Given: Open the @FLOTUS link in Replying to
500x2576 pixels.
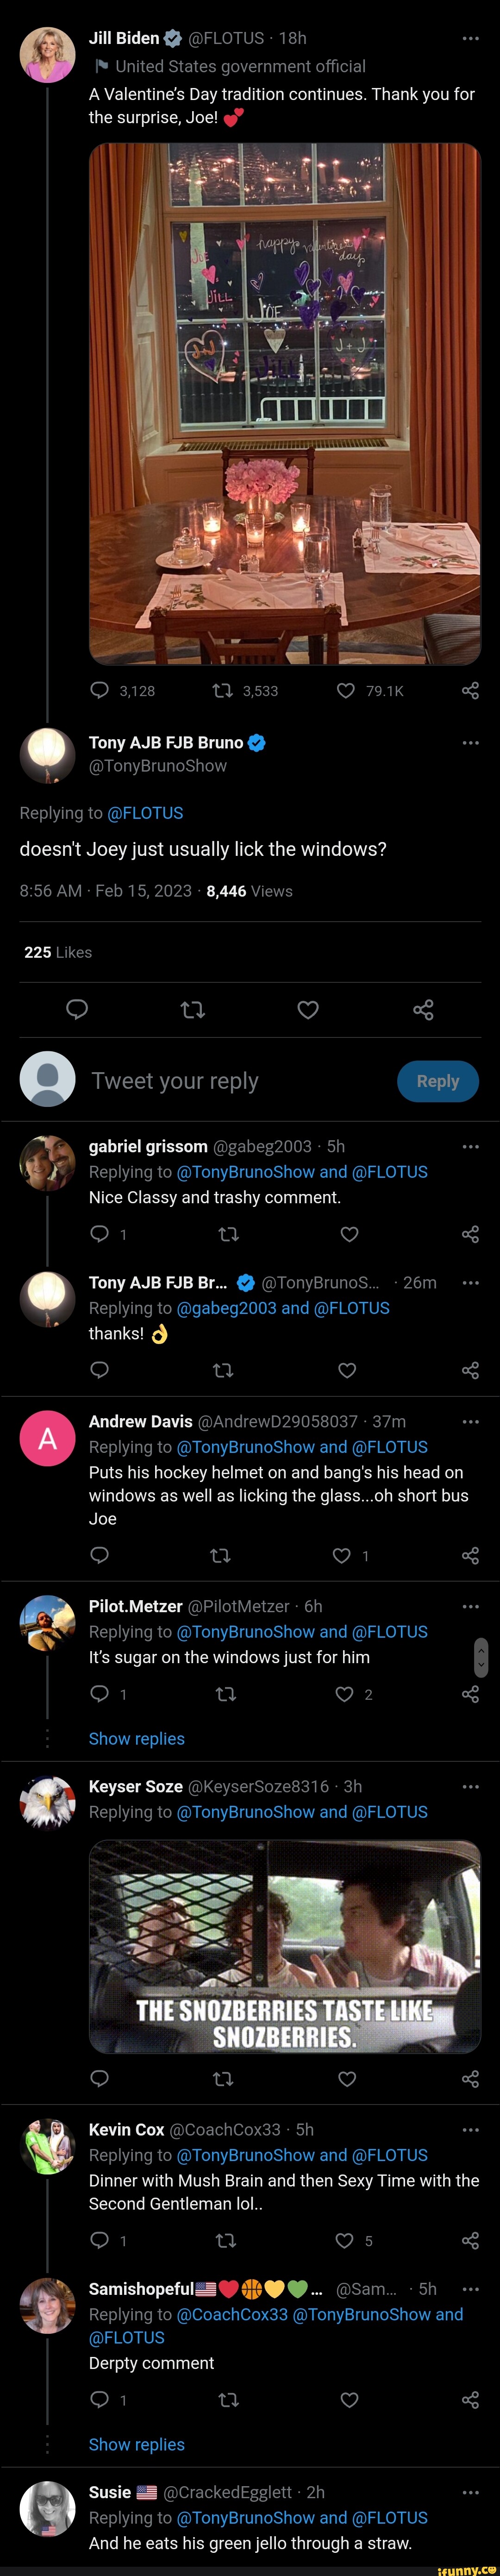Looking at the screenshot, I should point(145,813).
